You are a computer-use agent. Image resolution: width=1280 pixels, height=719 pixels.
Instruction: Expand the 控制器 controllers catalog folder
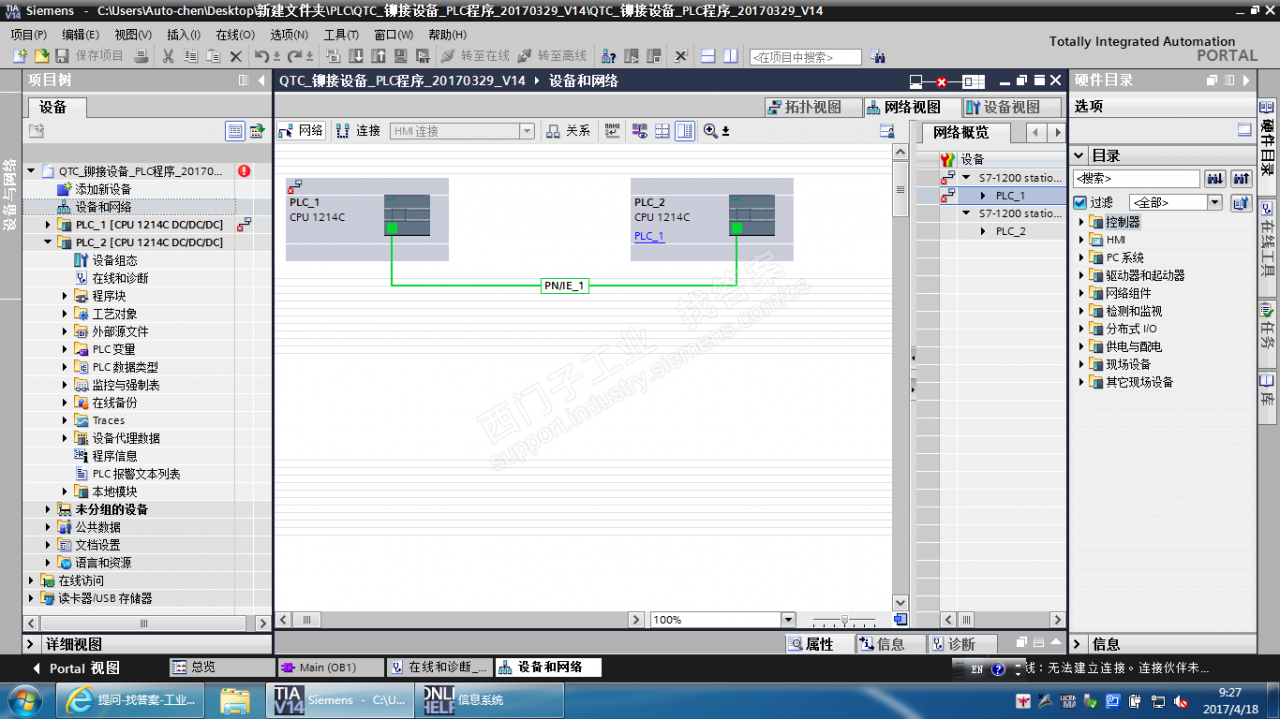[x=1081, y=222]
